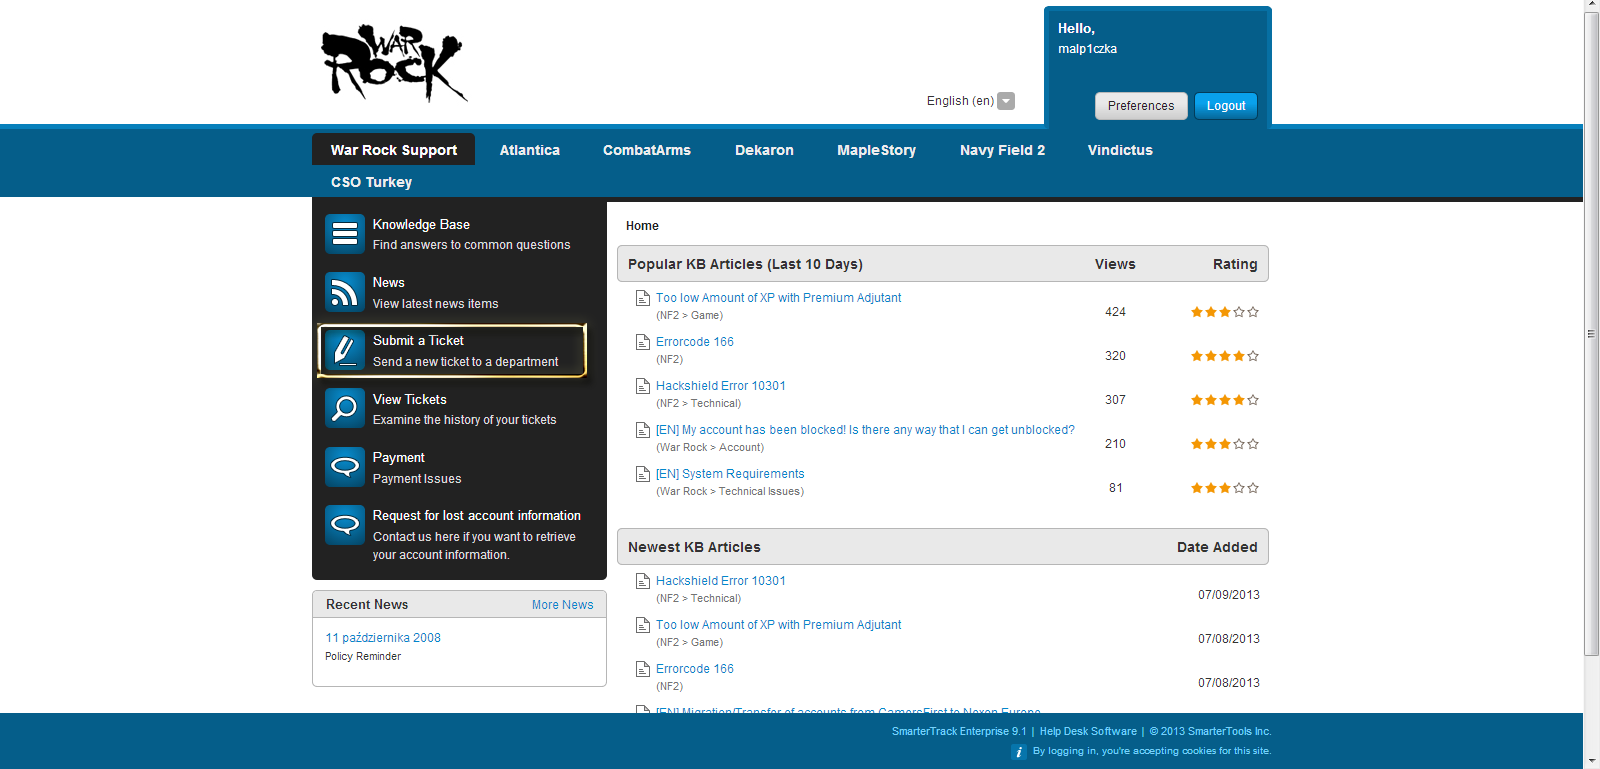The image size is (1600, 769).
Task: Open the 11 października 2008 news item
Action: (x=383, y=638)
